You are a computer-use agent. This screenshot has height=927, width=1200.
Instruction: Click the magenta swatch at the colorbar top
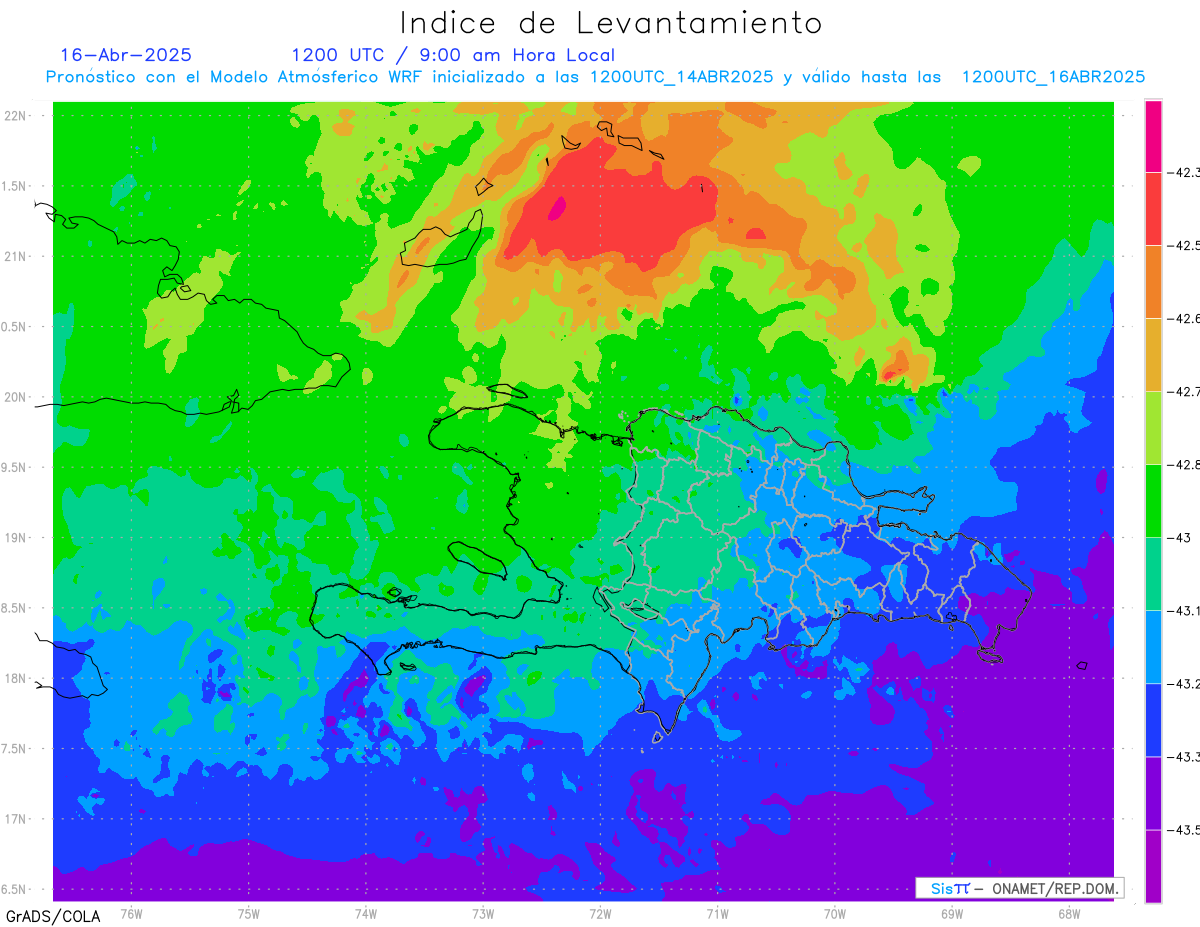click(1153, 136)
